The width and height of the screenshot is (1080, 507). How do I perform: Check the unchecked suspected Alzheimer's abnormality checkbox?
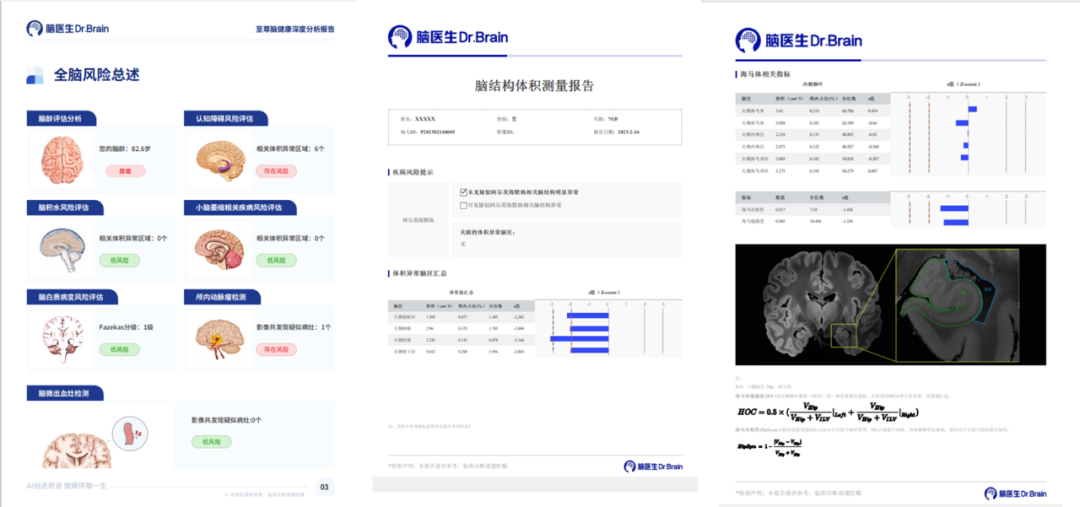tap(464, 204)
